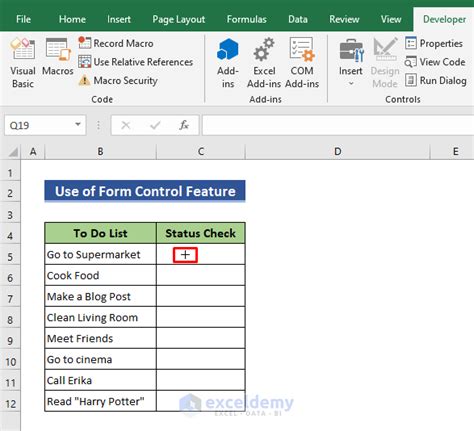This screenshot has height=431, width=474.
Task: Click in the formula bar field
Action: tap(338, 125)
